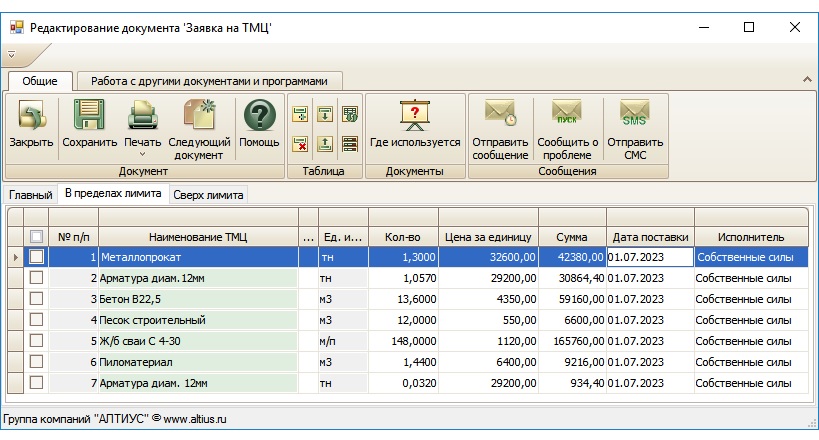
Task: Click the Печать printer icon
Action: pyautogui.click(x=142, y=115)
